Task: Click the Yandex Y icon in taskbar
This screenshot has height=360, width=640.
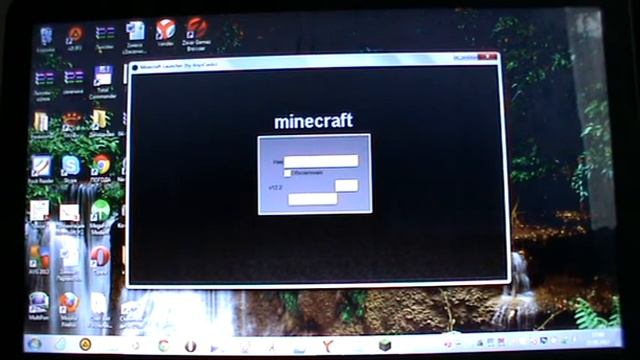Action: coord(327,346)
